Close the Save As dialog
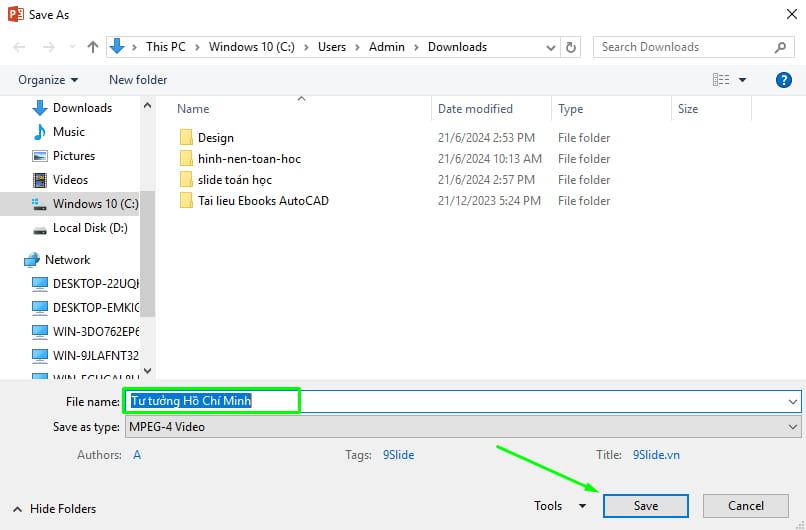Image resolution: width=806 pixels, height=530 pixels. click(x=792, y=14)
